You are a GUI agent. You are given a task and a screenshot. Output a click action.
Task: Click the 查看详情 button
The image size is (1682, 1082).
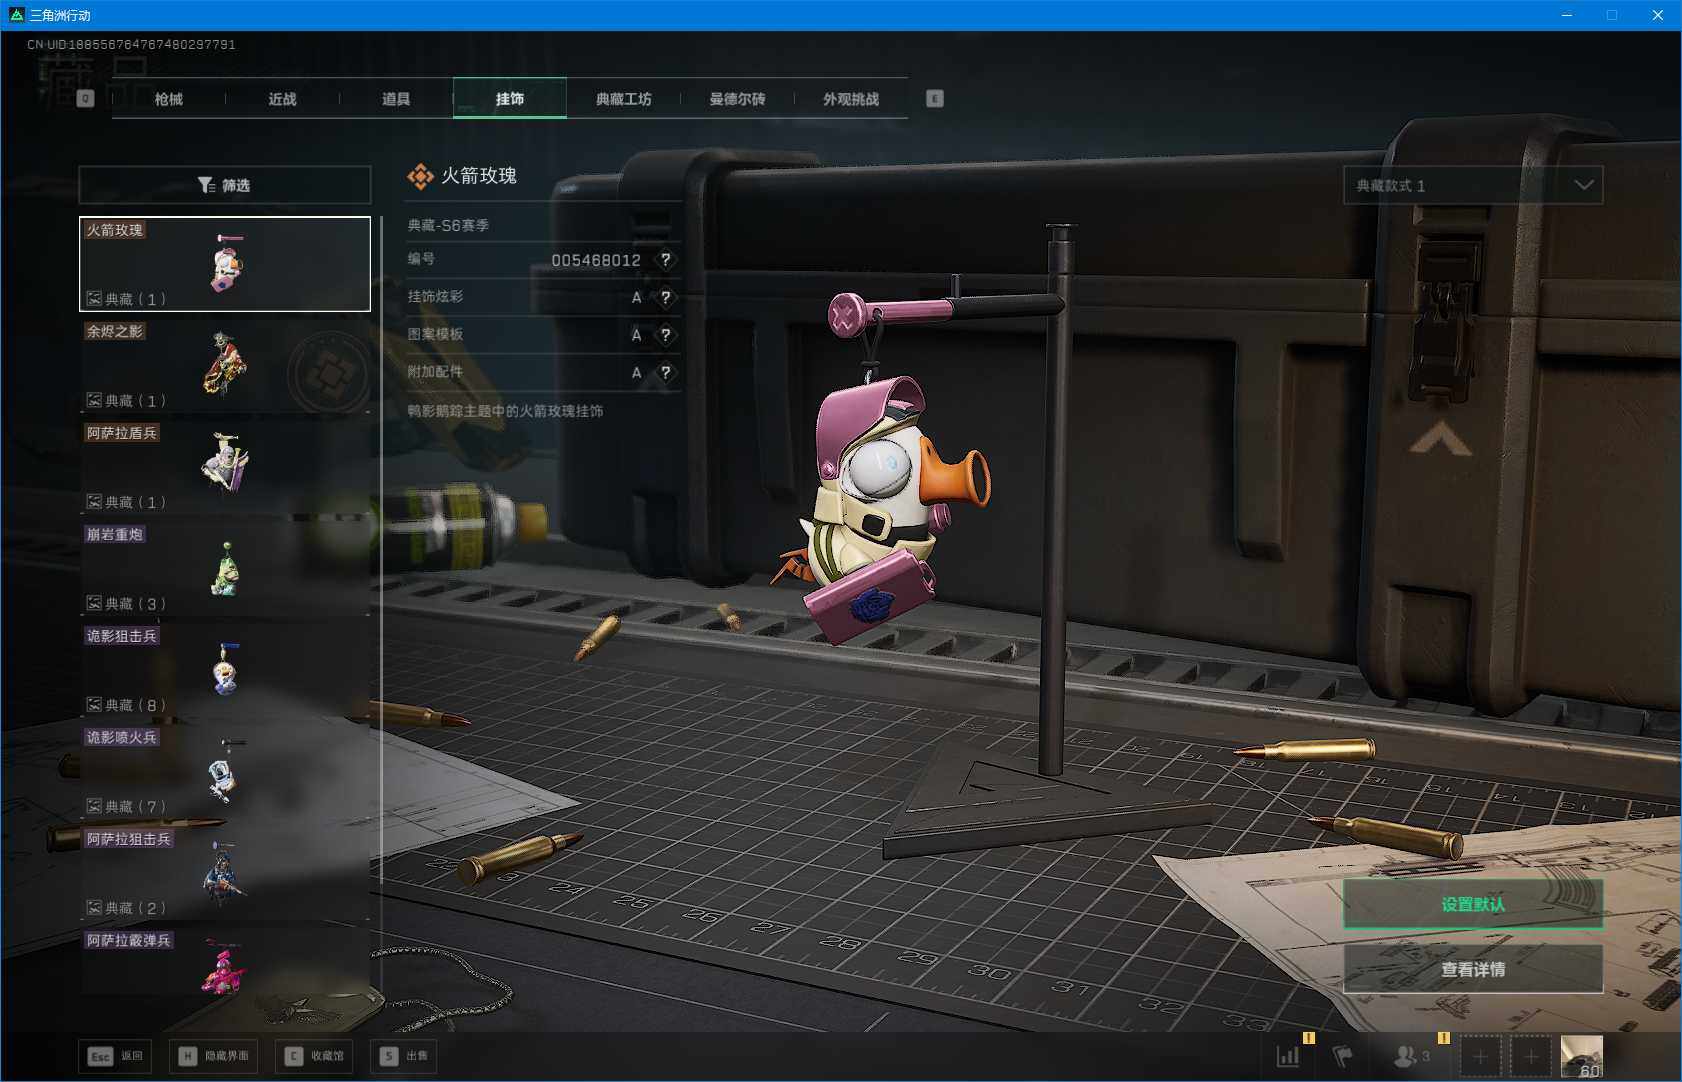tap(1472, 969)
